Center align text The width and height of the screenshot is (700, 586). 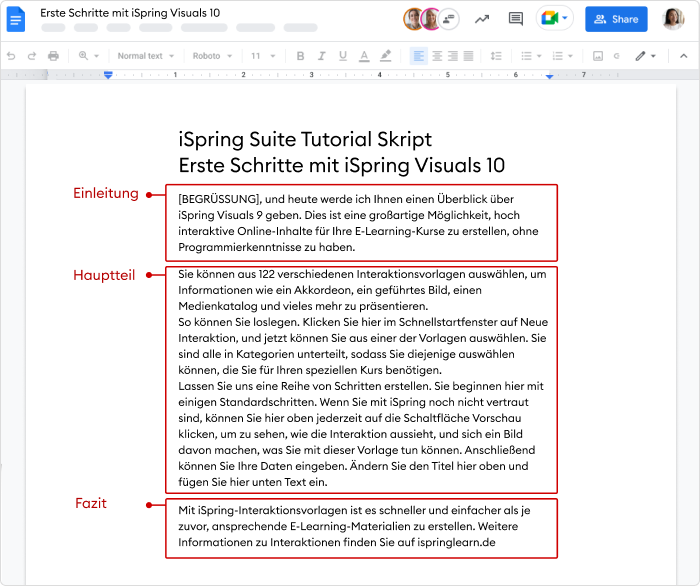point(437,56)
